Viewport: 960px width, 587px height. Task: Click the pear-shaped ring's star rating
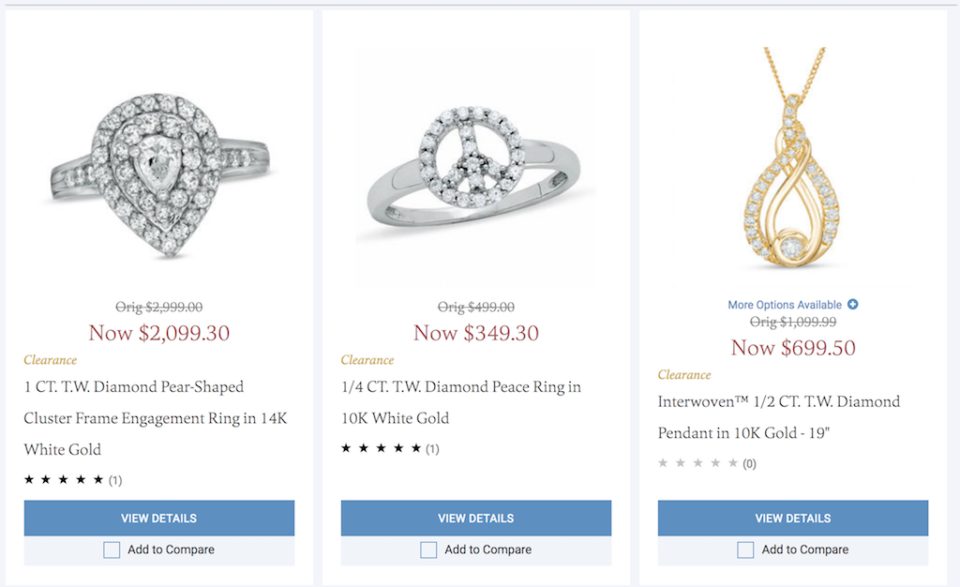(63, 480)
